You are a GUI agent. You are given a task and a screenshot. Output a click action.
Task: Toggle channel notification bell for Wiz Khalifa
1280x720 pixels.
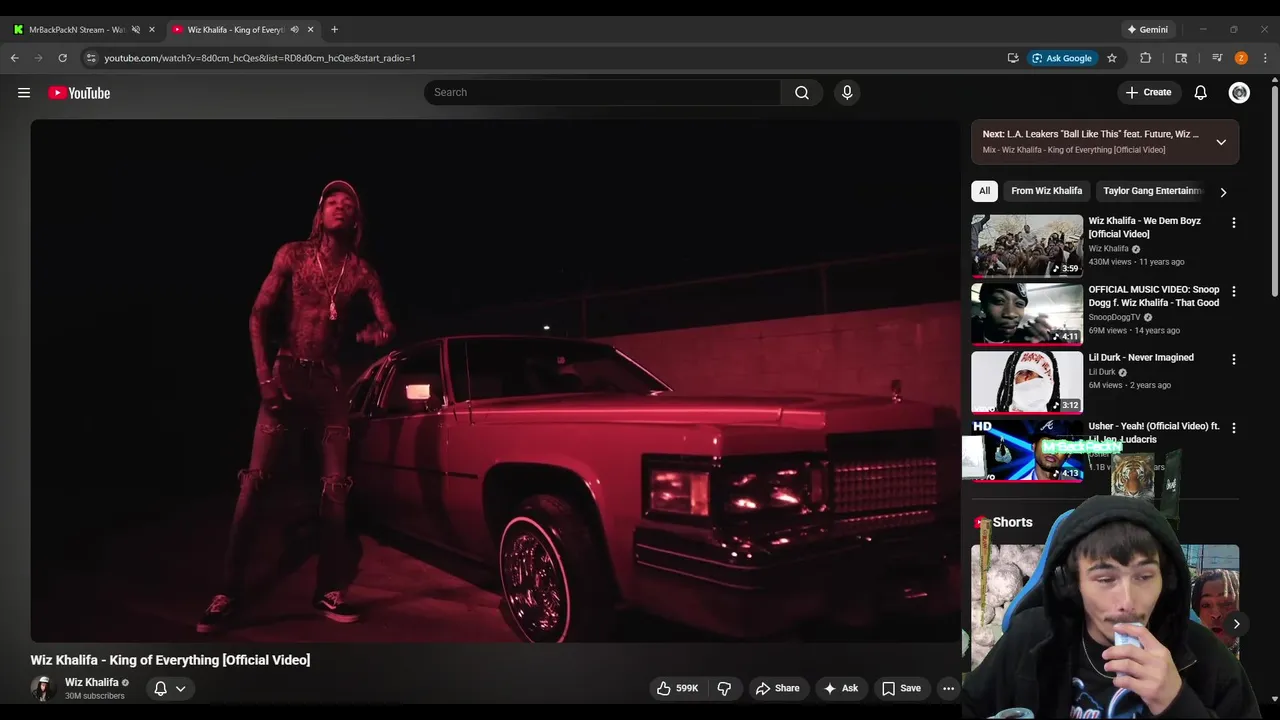tap(160, 688)
